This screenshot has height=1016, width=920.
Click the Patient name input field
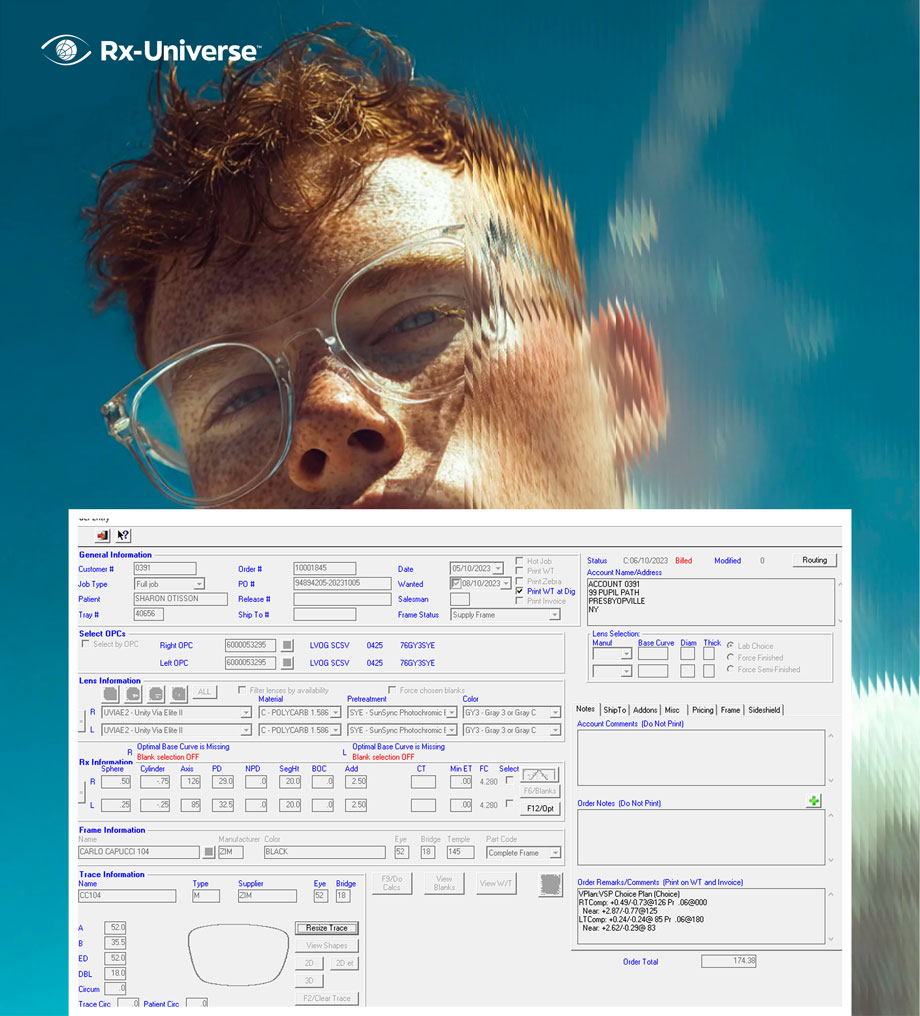click(180, 599)
